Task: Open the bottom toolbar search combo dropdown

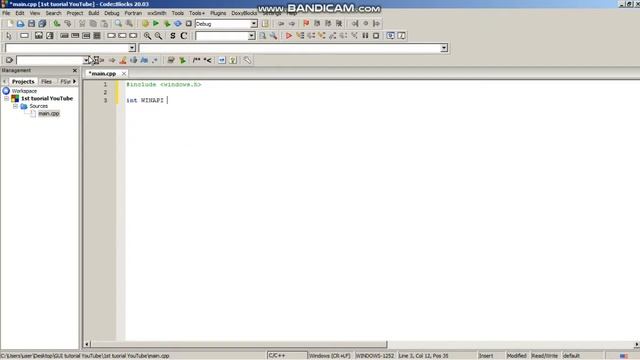Action: [87, 60]
